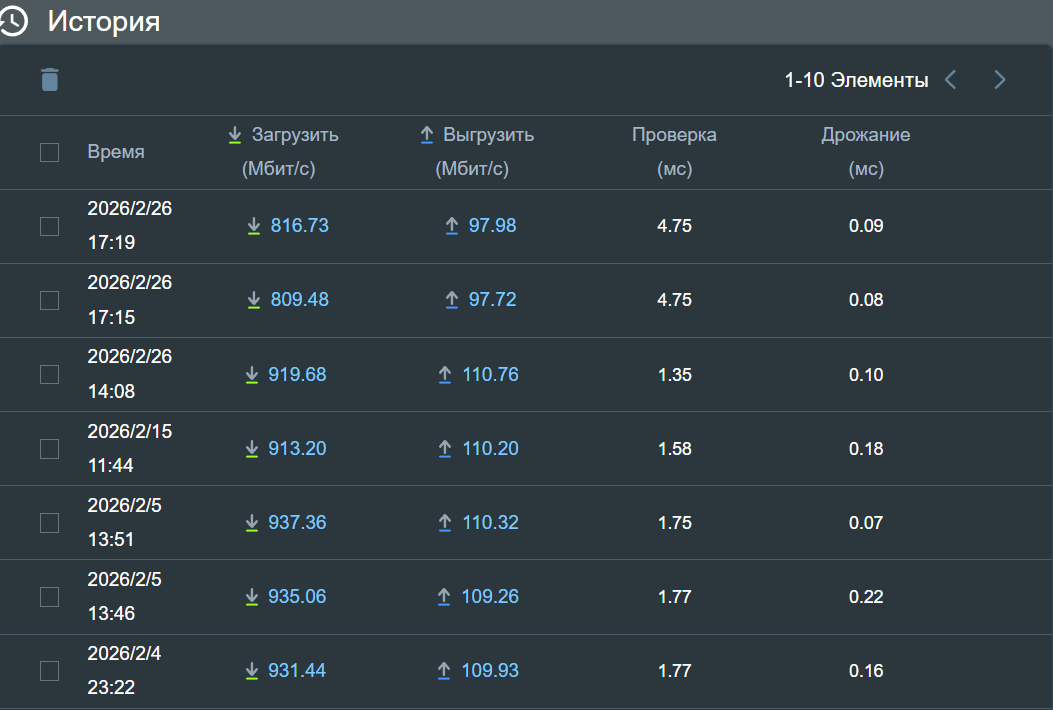1053x710 pixels.
Task: Click jitter value 0.22
Action: coord(866,596)
